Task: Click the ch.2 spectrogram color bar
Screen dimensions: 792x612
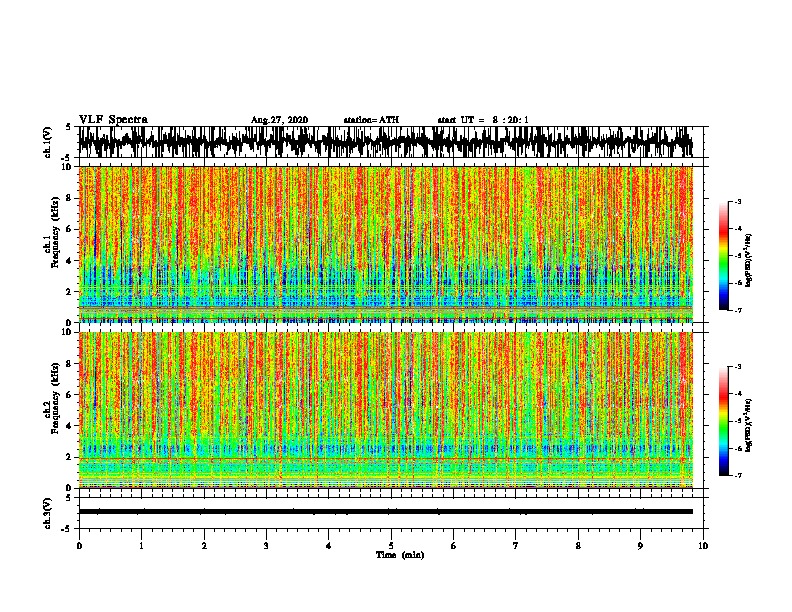Action: 723,421
